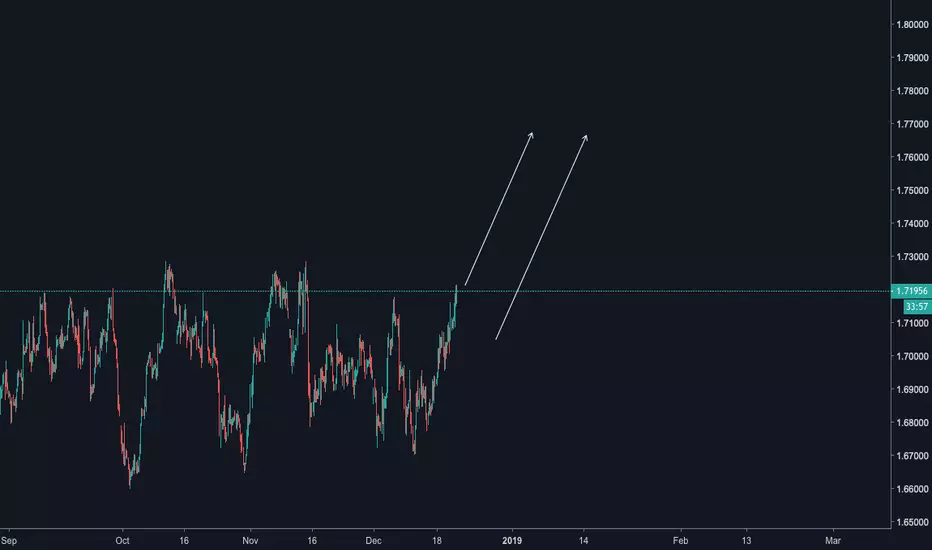Click the Feb date label on time axis

point(681,540)
